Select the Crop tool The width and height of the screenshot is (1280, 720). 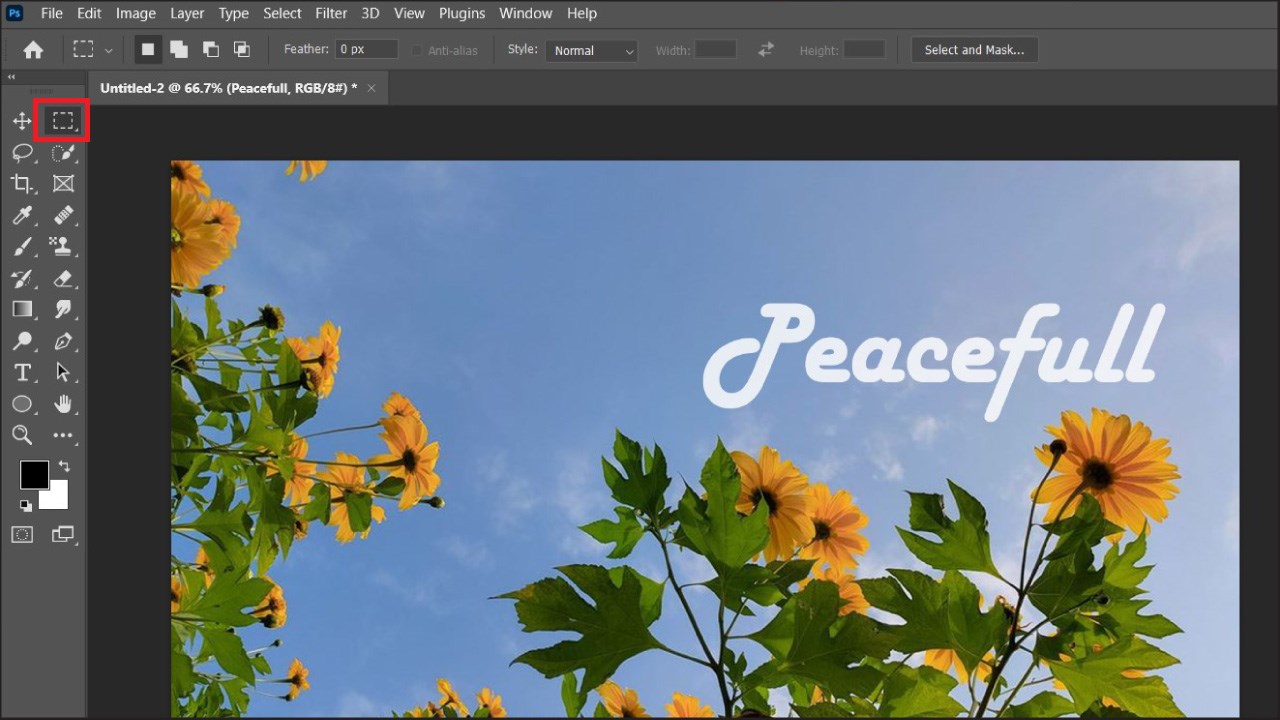pos(22,184)
